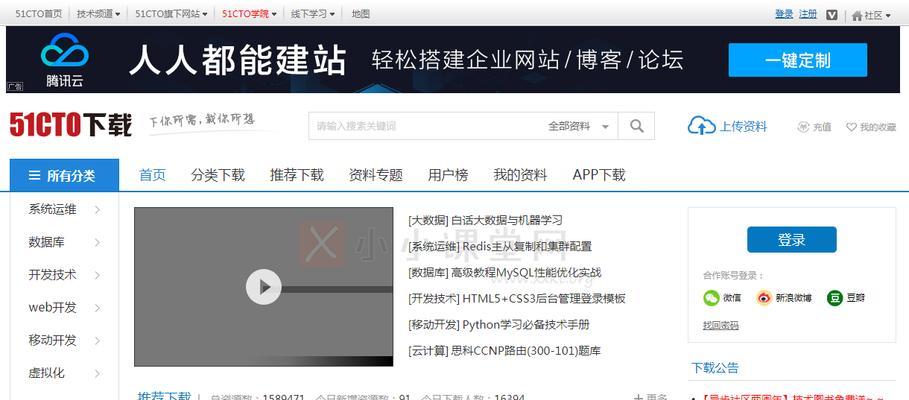Open Python学习必备技术手册 link
This screenshot has height=400, width=909.
click(x=526, y=325)
